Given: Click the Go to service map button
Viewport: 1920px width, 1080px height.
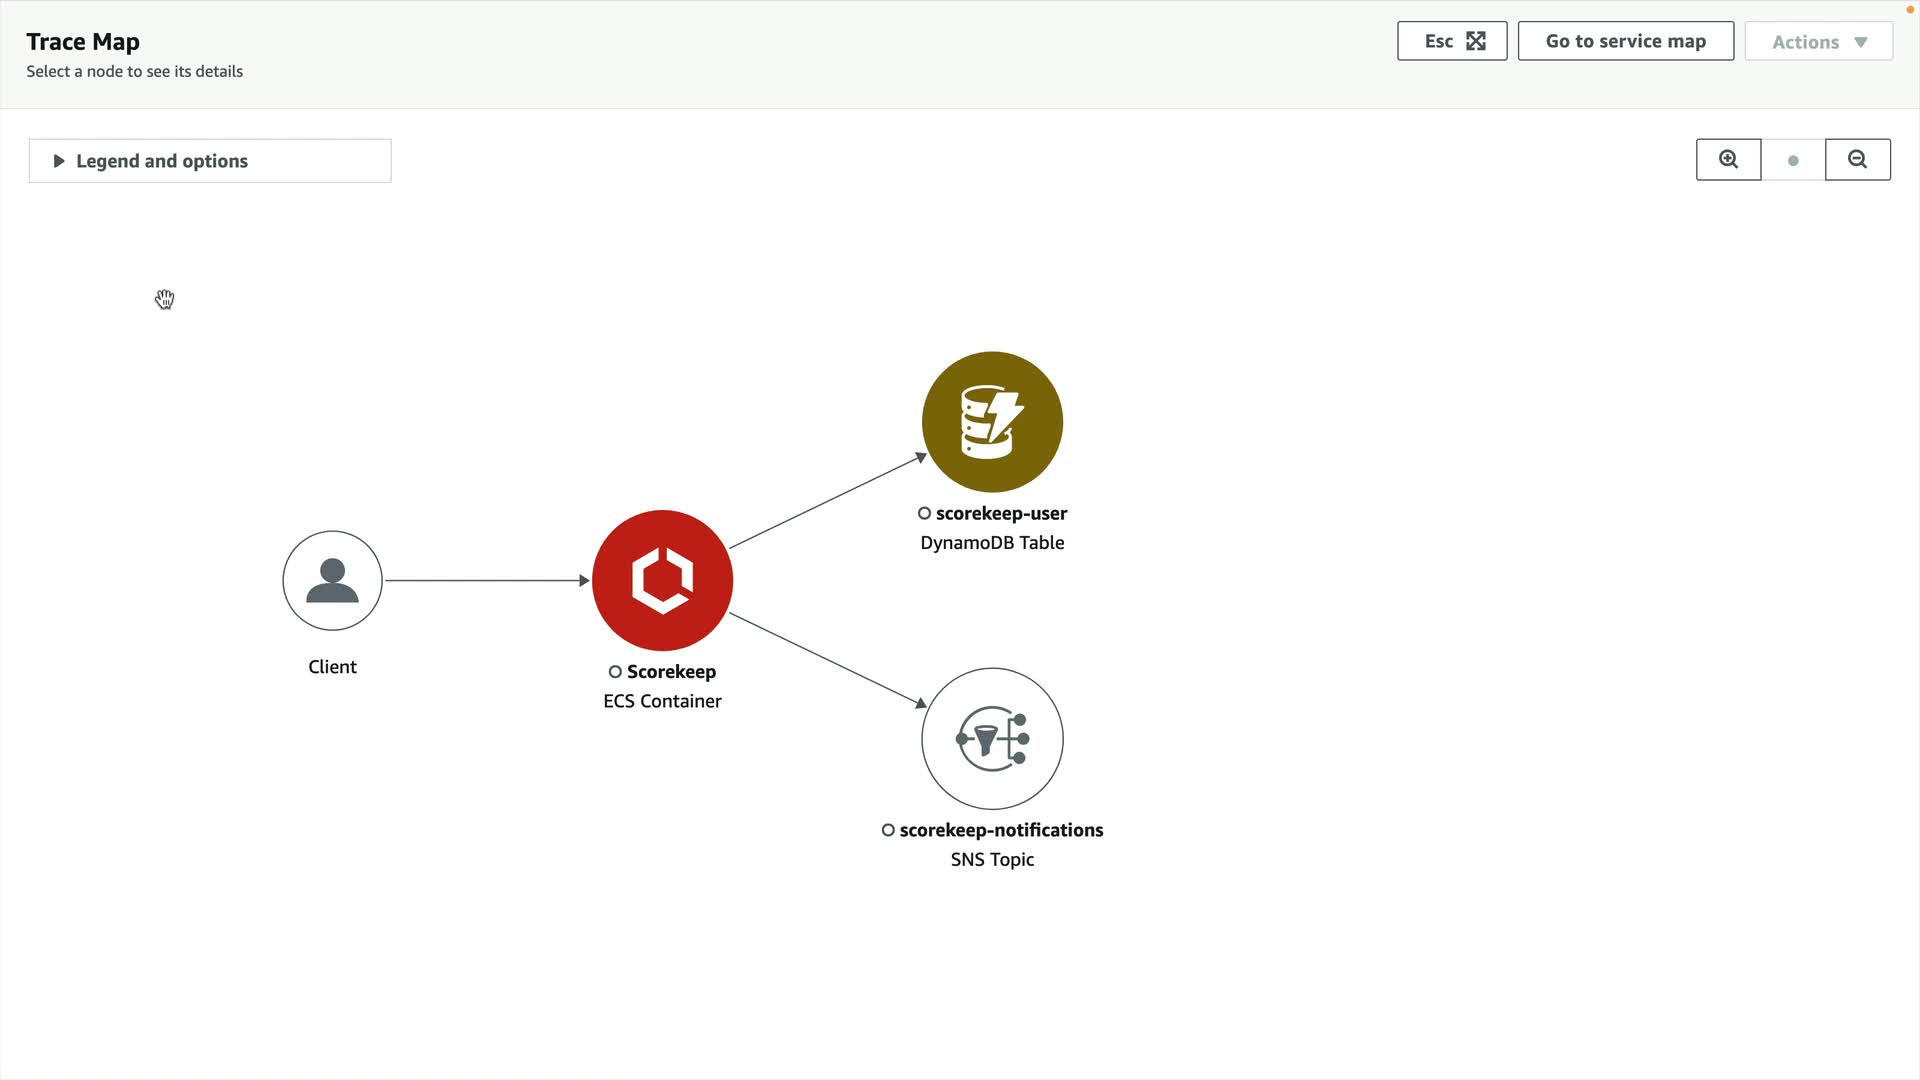Looking at the screenshot, I should (x=1625, y=41).
